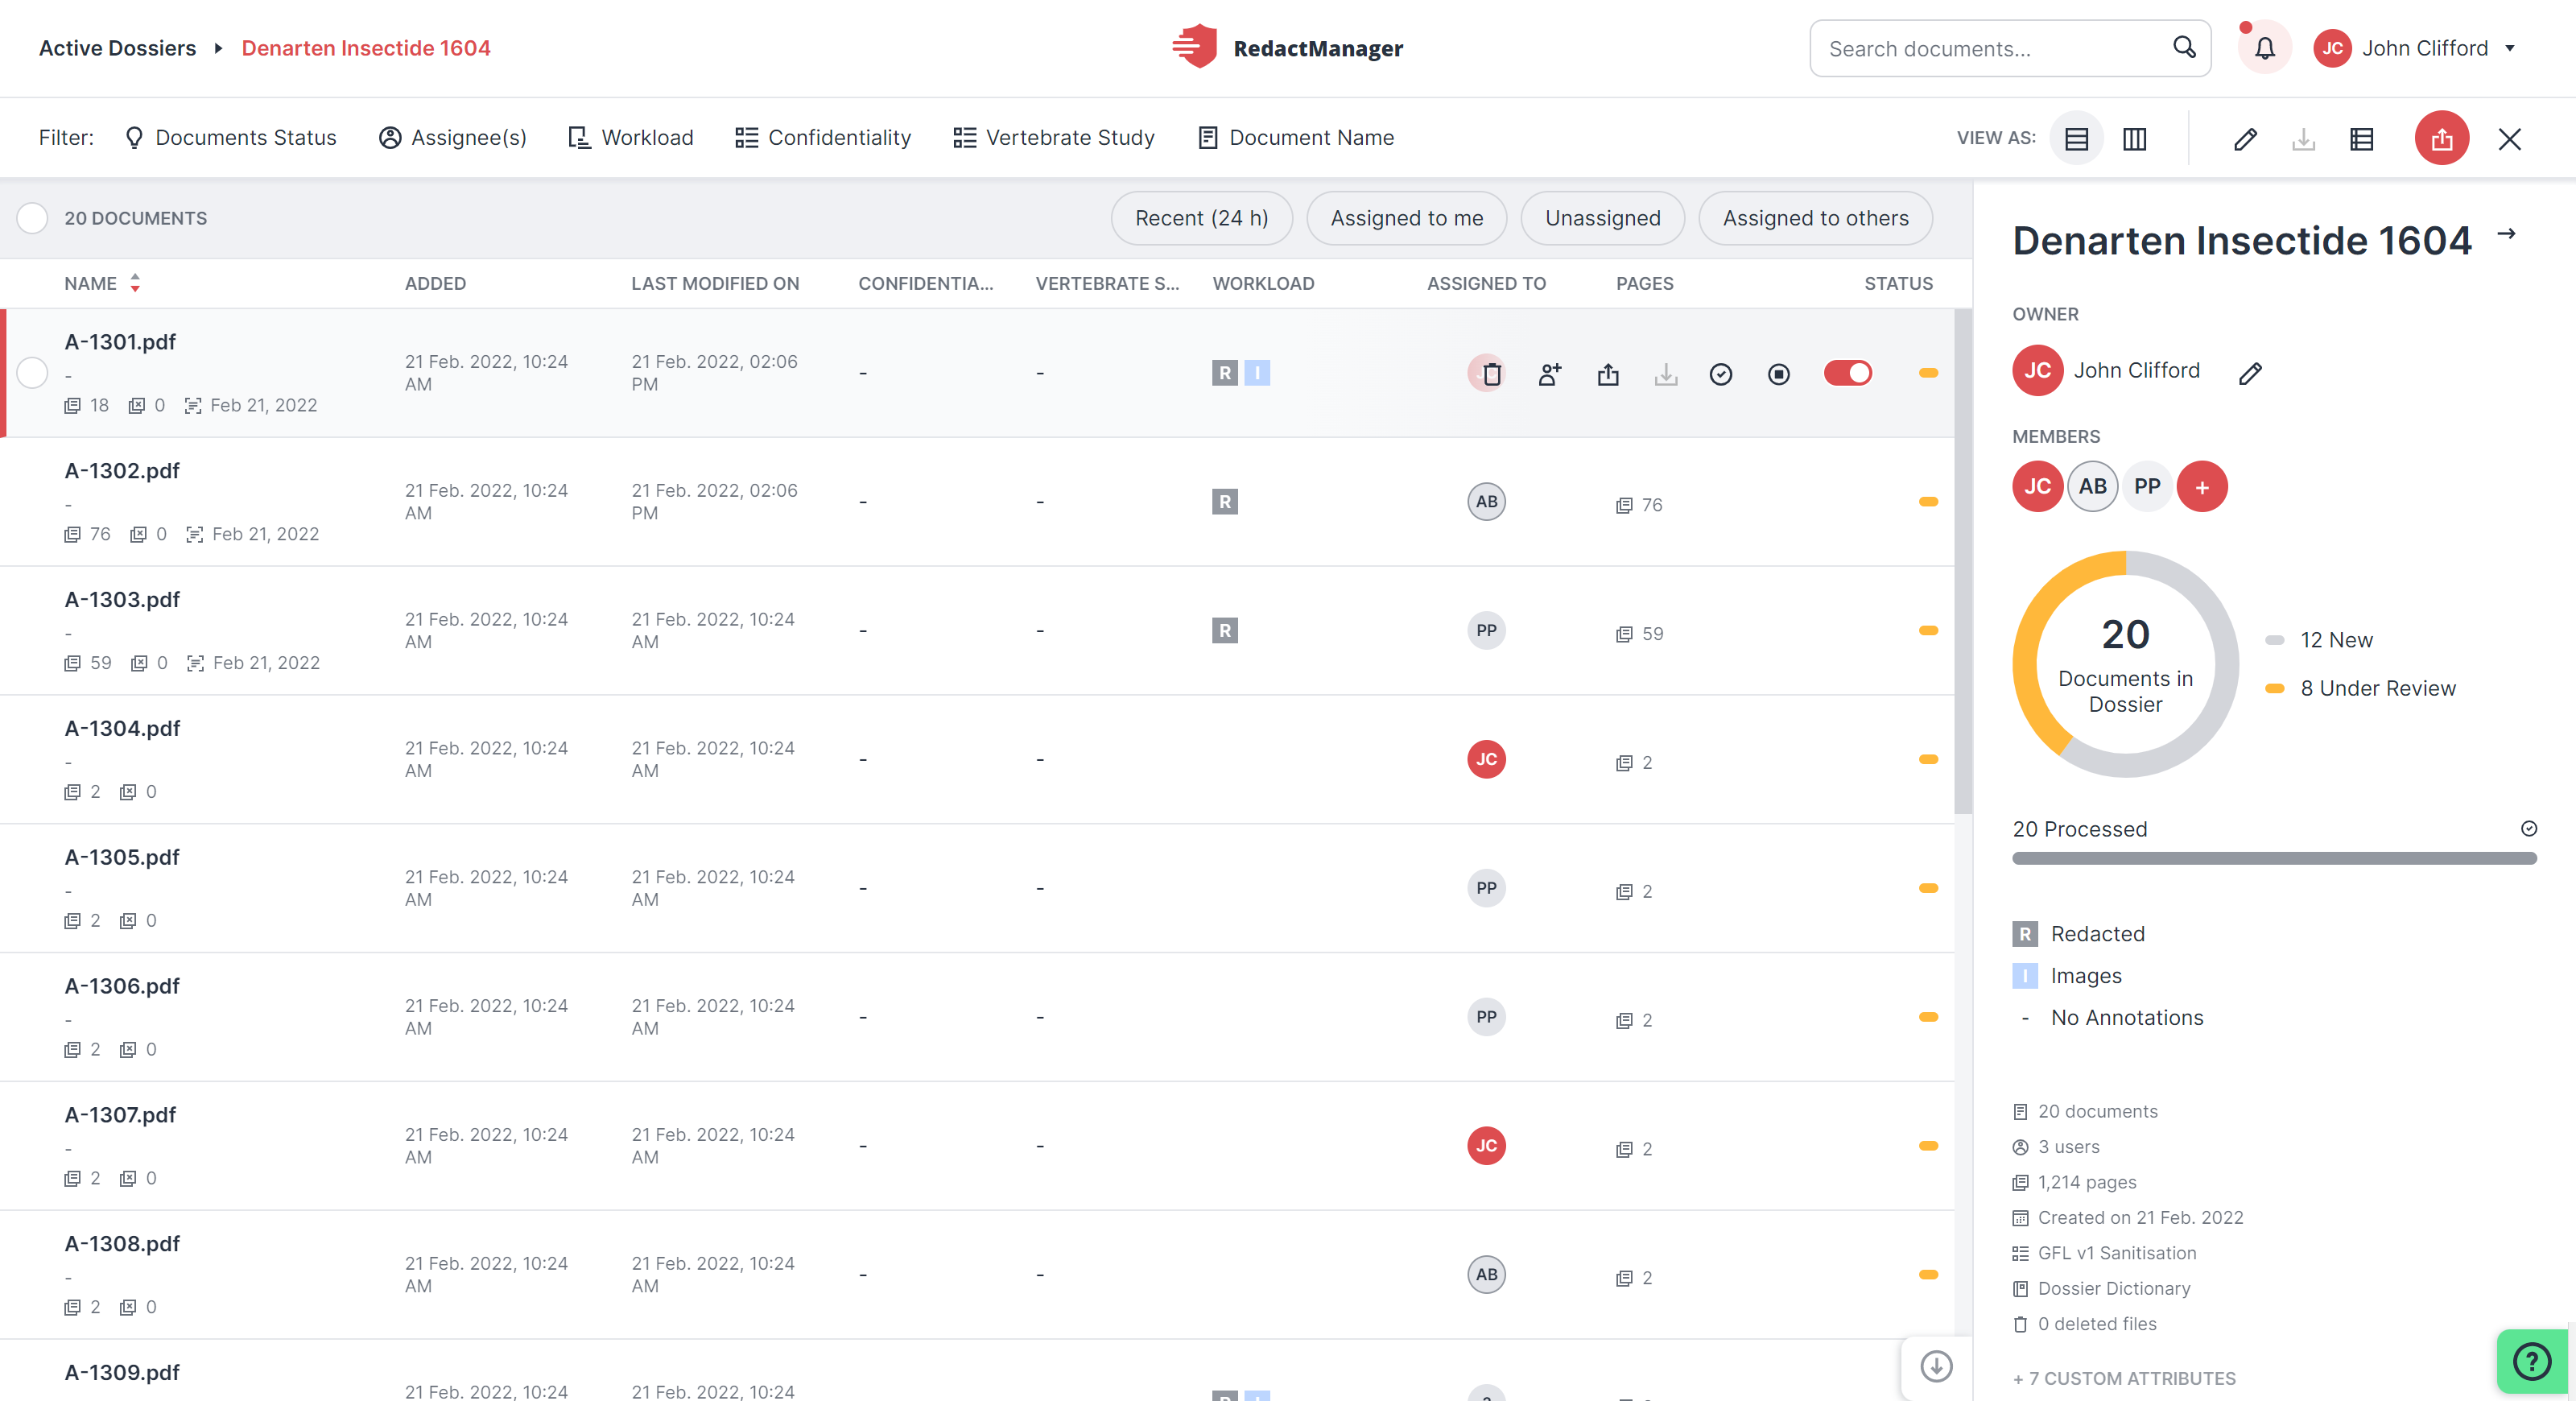Click the 8 Under Review legend entry

coord(2360,688)
